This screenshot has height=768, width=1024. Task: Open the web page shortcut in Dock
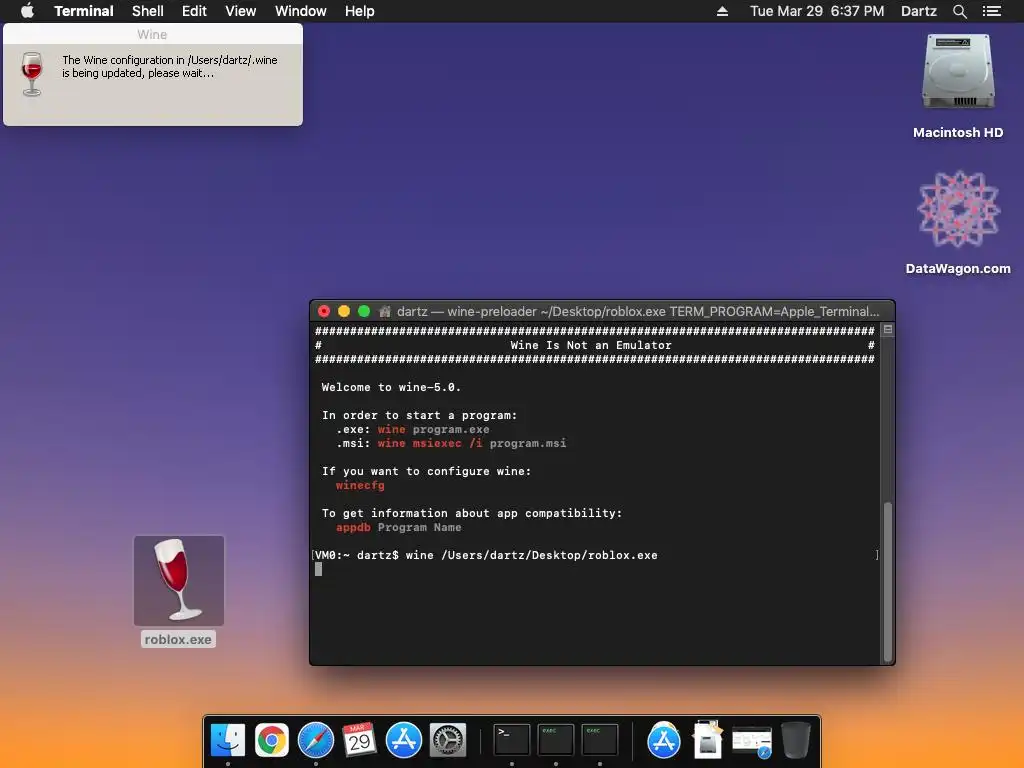pos(752,741)
